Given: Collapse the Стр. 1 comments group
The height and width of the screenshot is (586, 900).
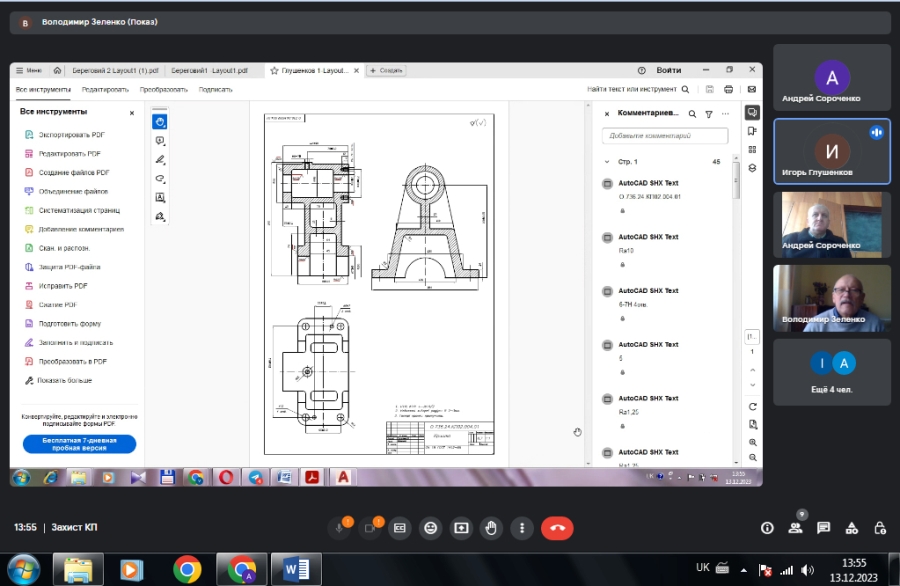Looking at the screenshot, I should coord(606,161).
